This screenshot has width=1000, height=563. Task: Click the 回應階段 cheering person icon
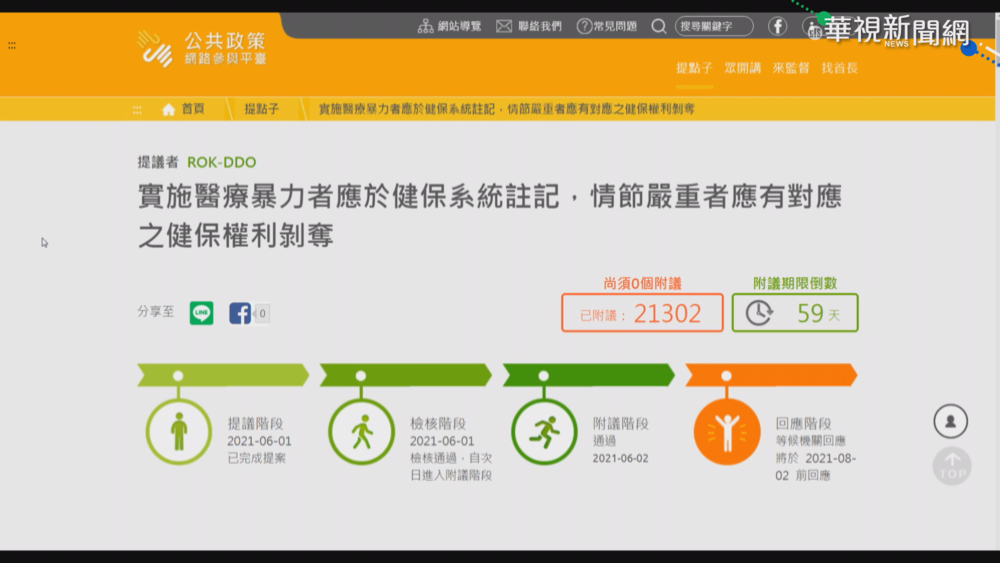click(x=726, y=432)
